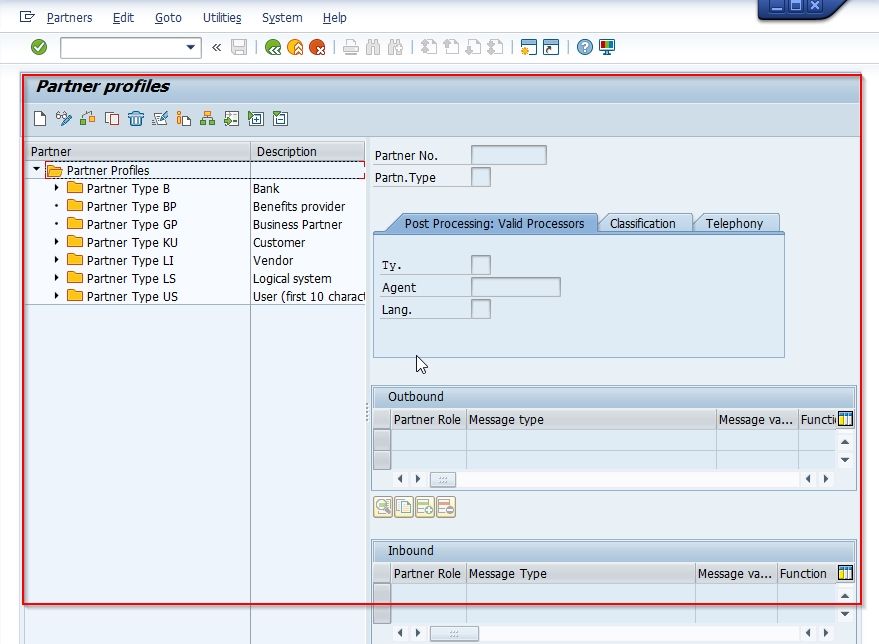Click the Save disk icon
Image resolution: width=879 pixels, height=644 pixels.
tap(239, 47)
